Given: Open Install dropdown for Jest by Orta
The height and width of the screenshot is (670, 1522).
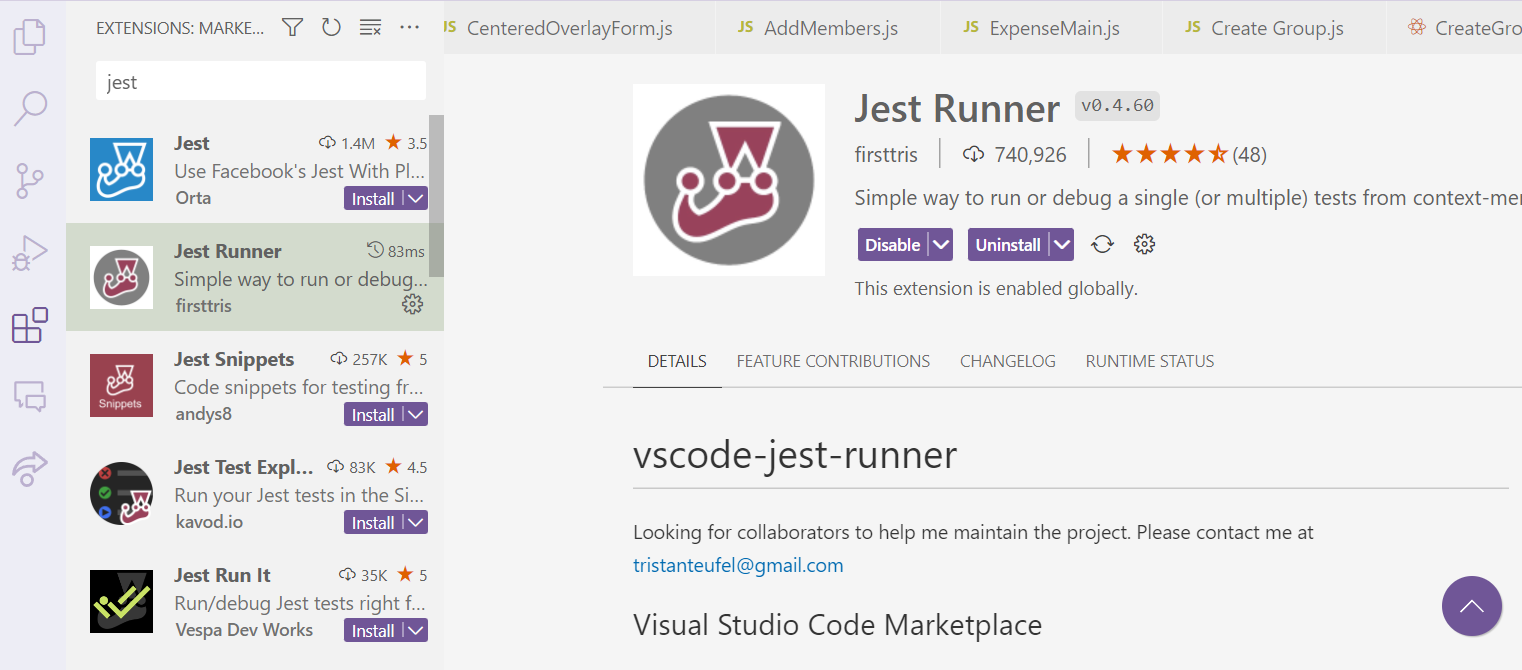Looking at the screenshot, I should point(415,198).
